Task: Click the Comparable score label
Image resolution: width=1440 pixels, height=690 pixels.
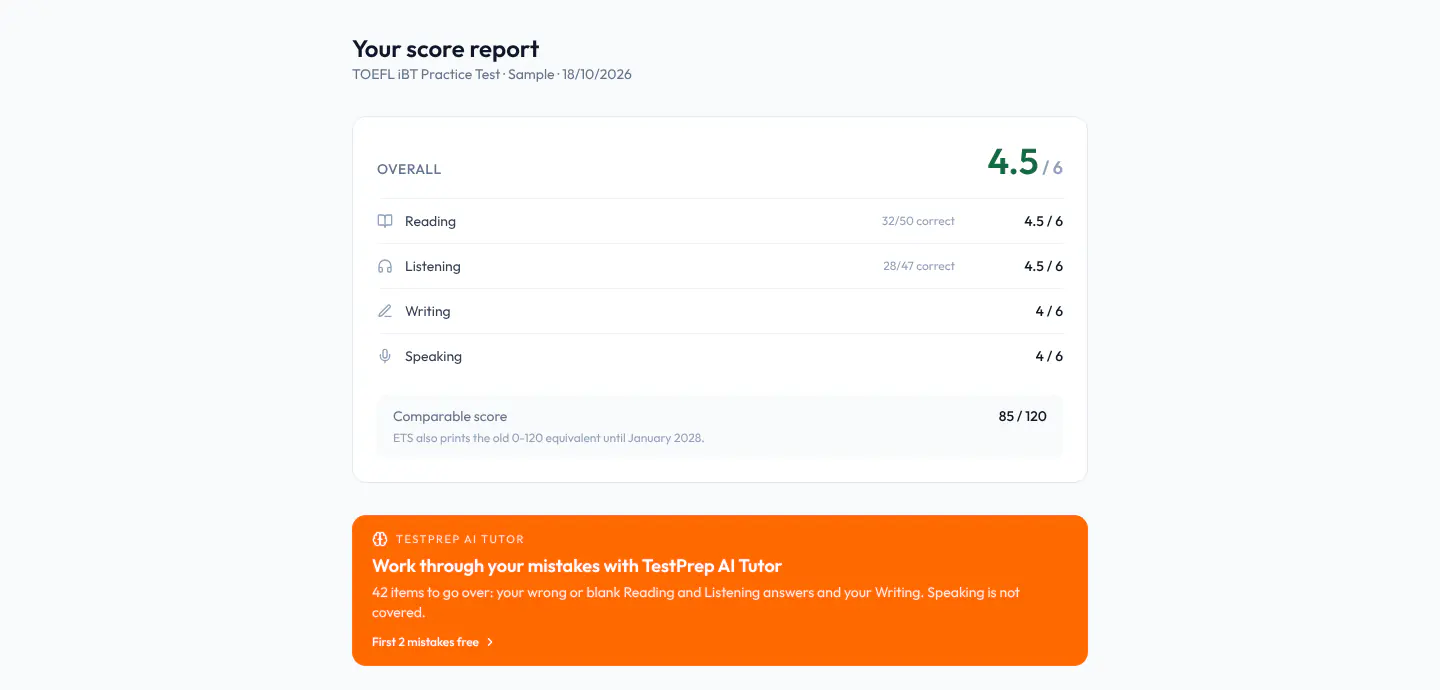Action: point(450,416)
